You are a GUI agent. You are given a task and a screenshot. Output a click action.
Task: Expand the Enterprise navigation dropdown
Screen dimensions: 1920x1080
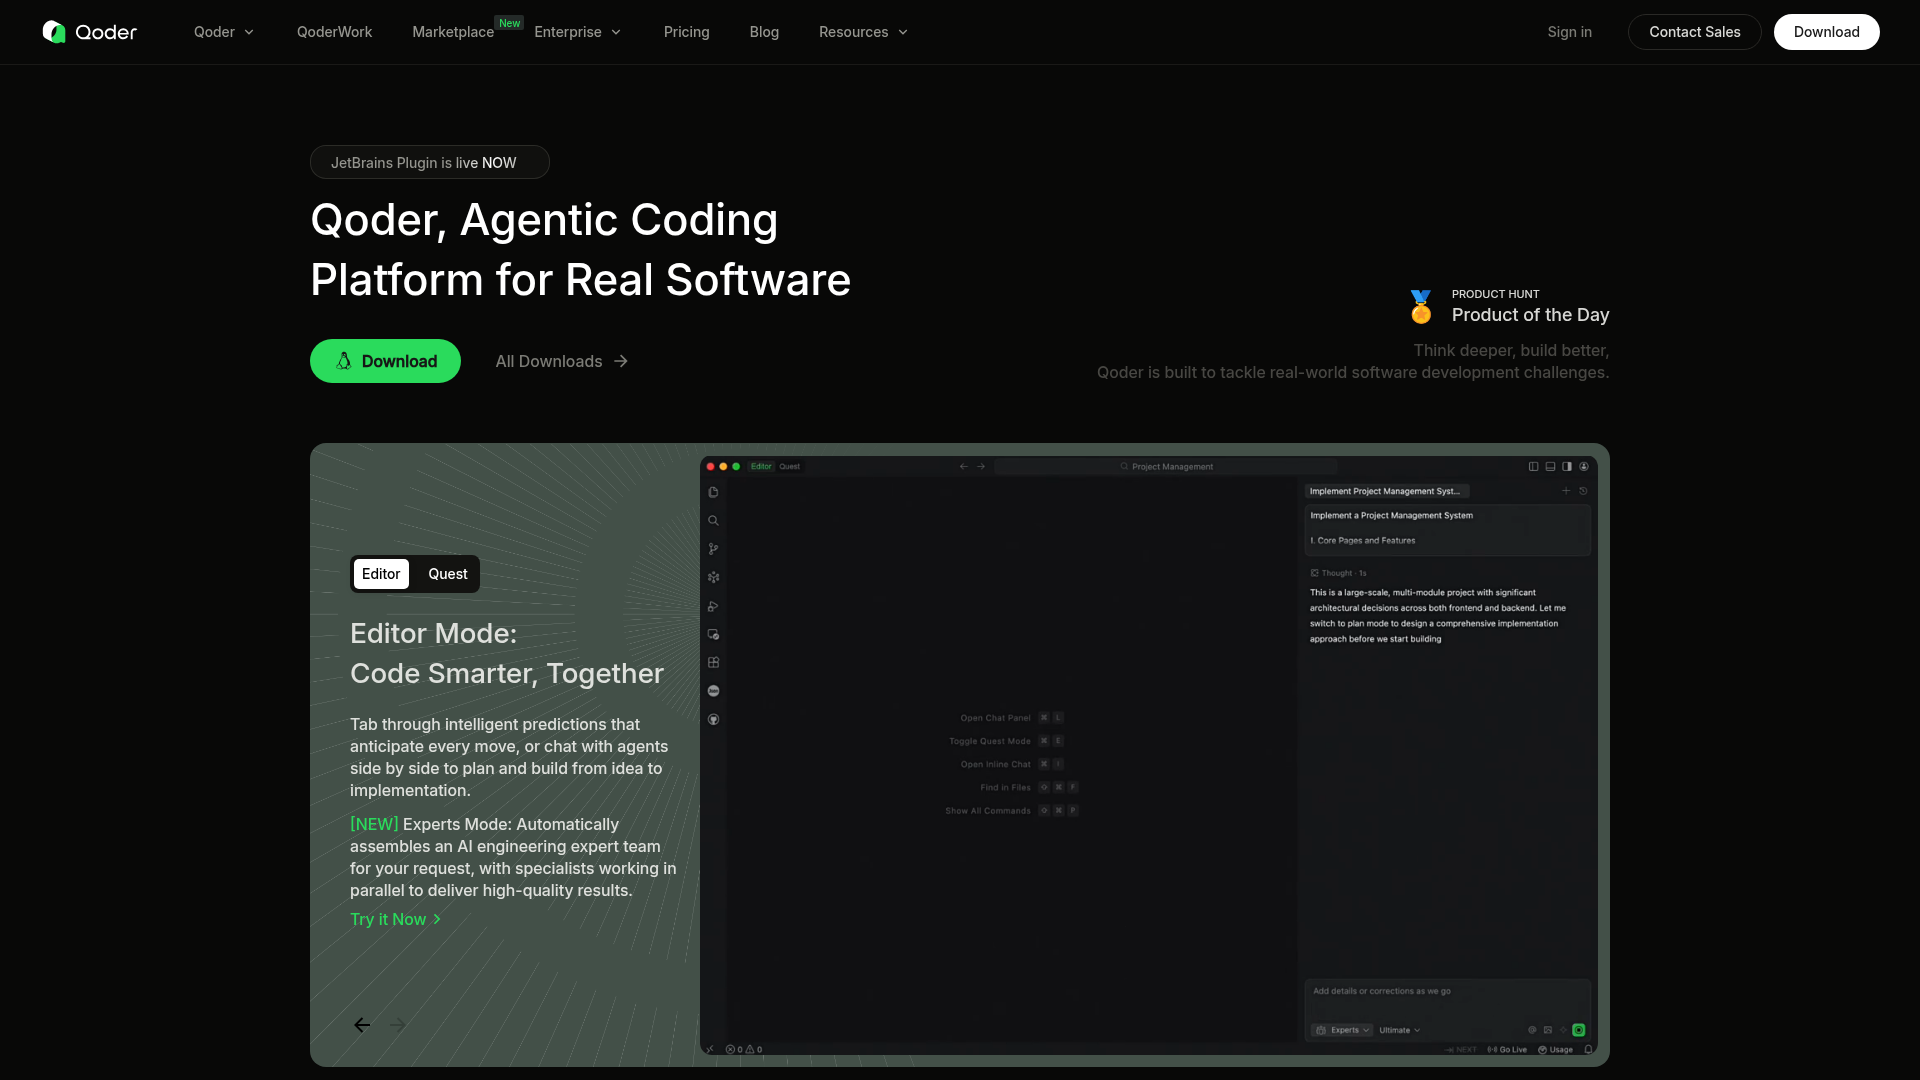tap(578, 32)
